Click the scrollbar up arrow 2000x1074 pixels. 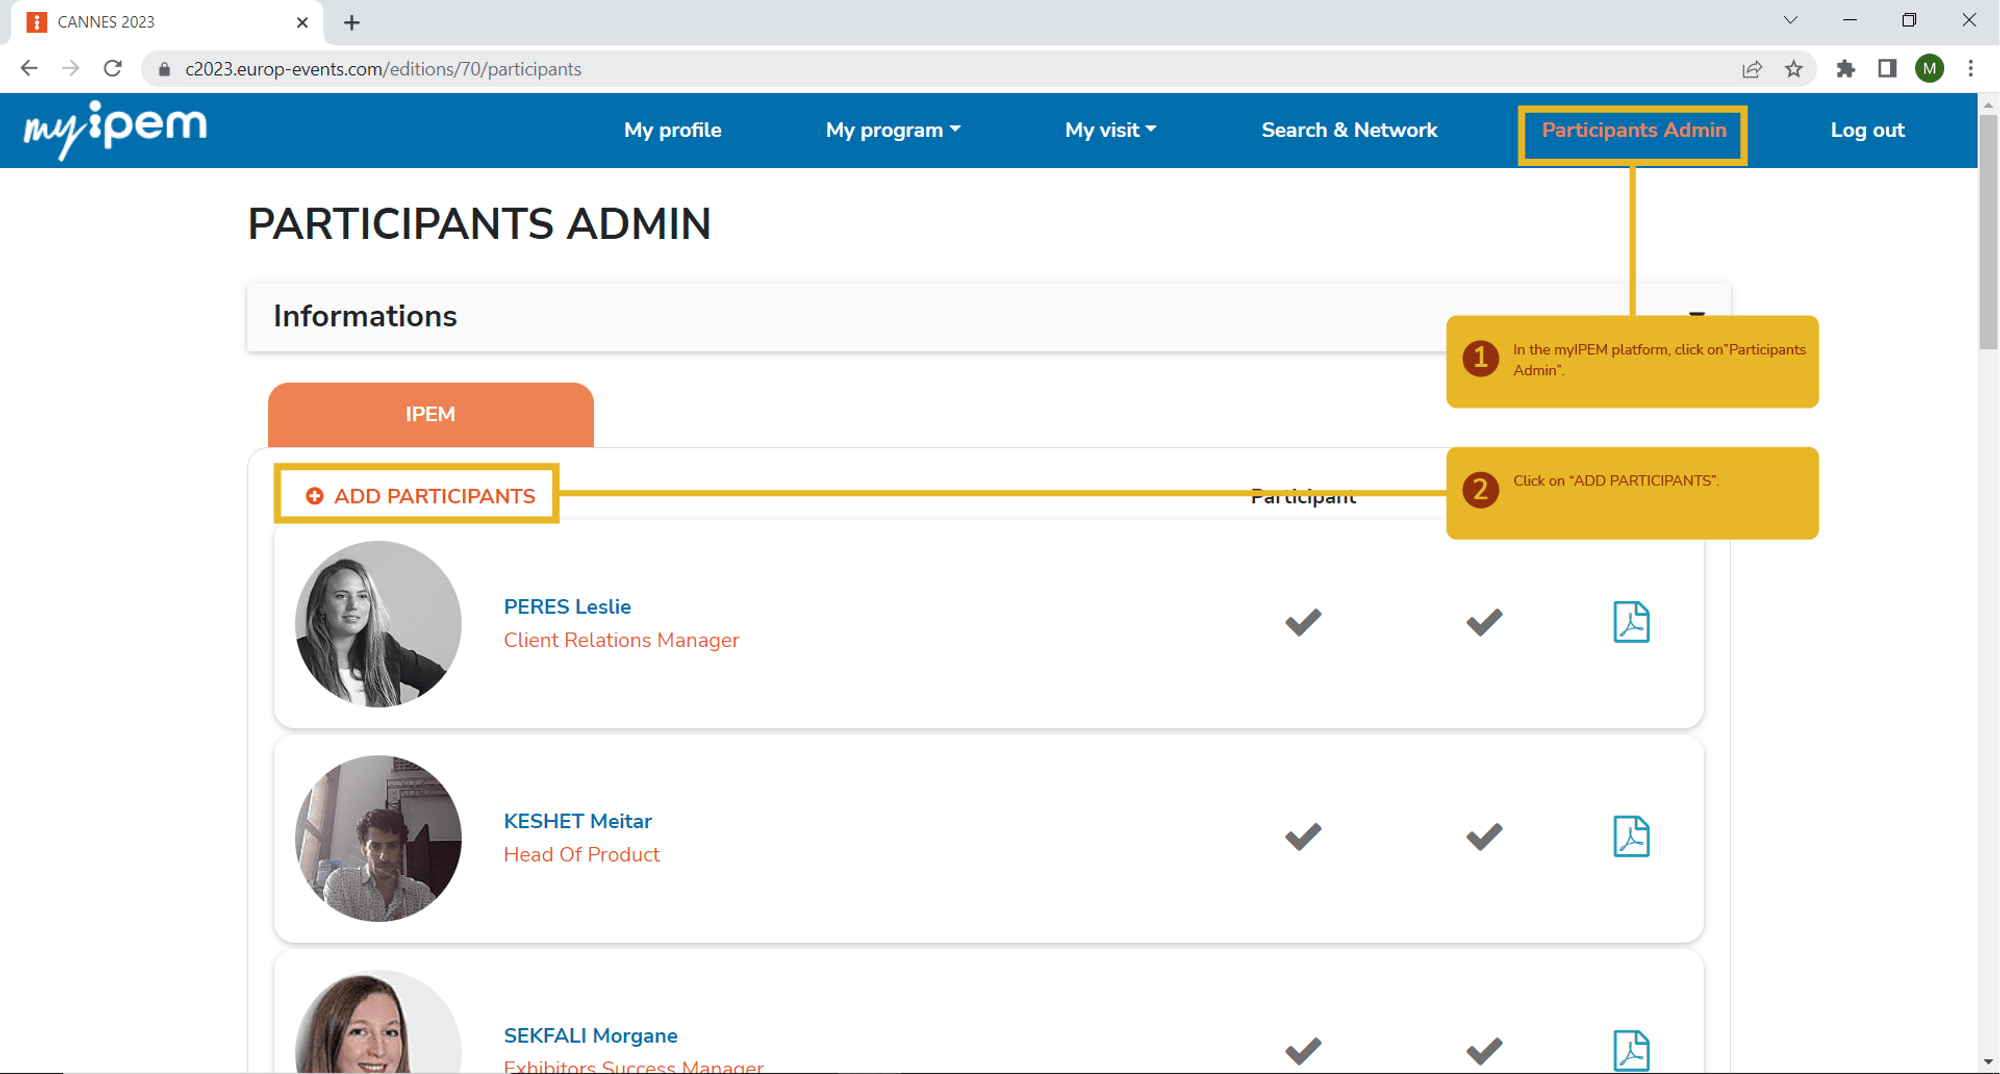(1988, 104)
